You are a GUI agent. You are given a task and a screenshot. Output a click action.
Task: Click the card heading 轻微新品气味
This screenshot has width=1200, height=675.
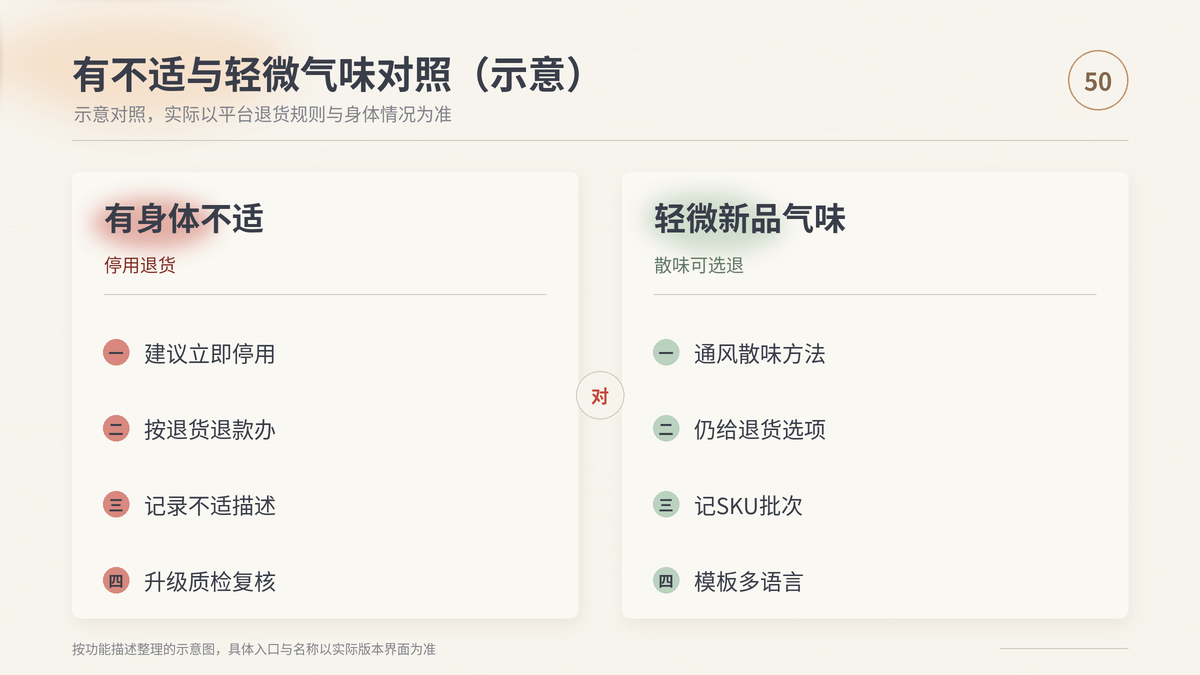pos(750,219)
